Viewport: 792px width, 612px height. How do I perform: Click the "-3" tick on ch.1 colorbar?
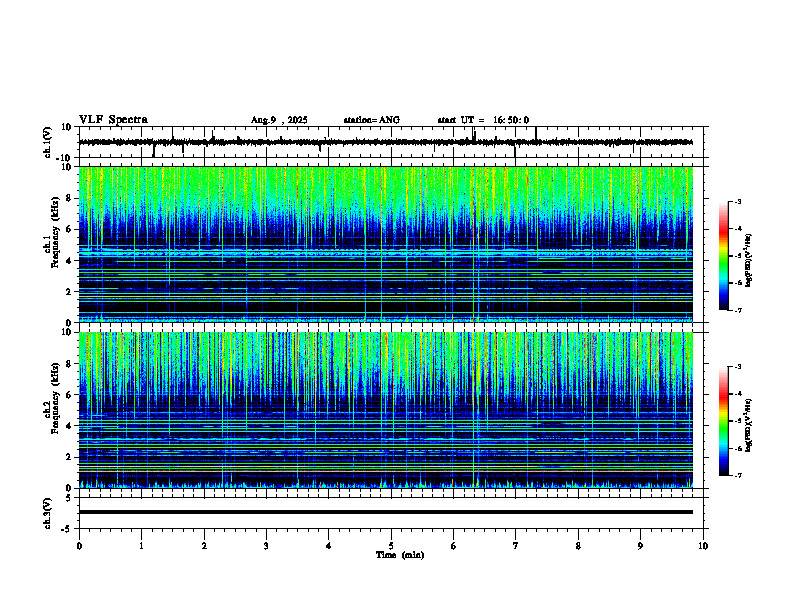pyautogui.click(x=737, y=201)
